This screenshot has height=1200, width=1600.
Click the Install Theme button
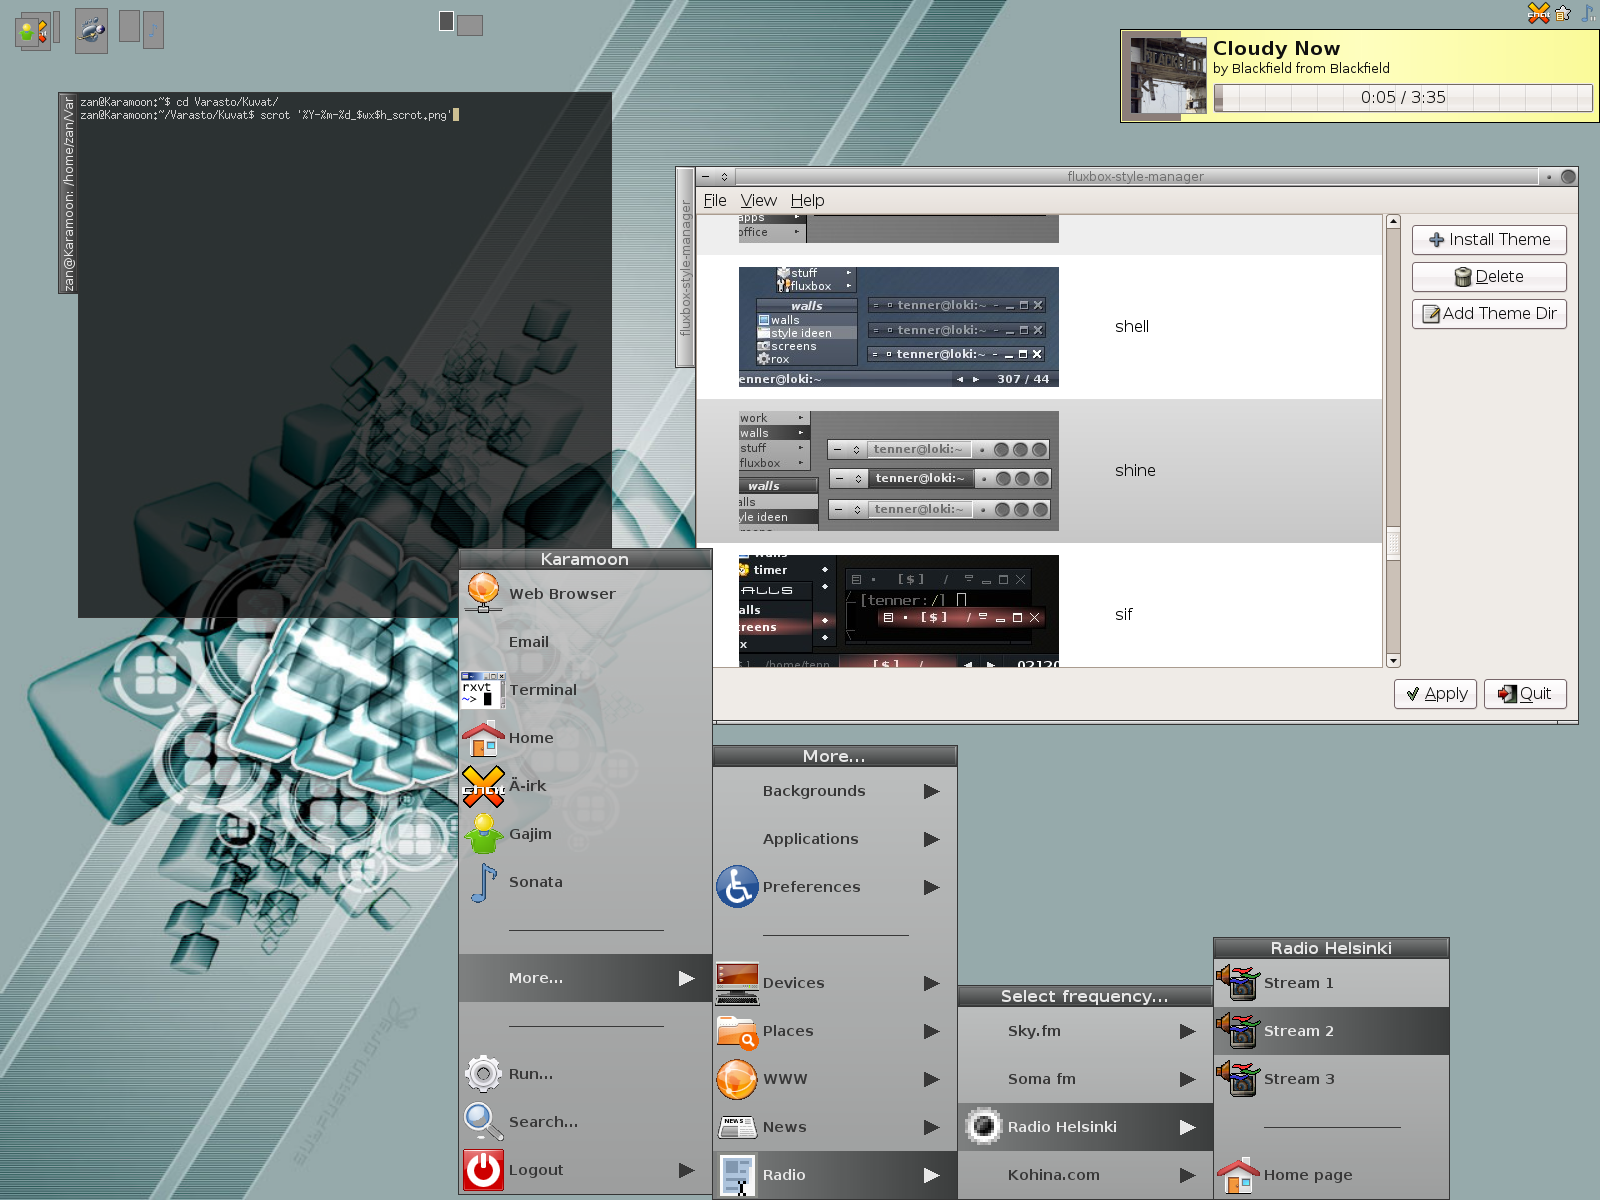pyautogui.click(x=1488, y=239)
